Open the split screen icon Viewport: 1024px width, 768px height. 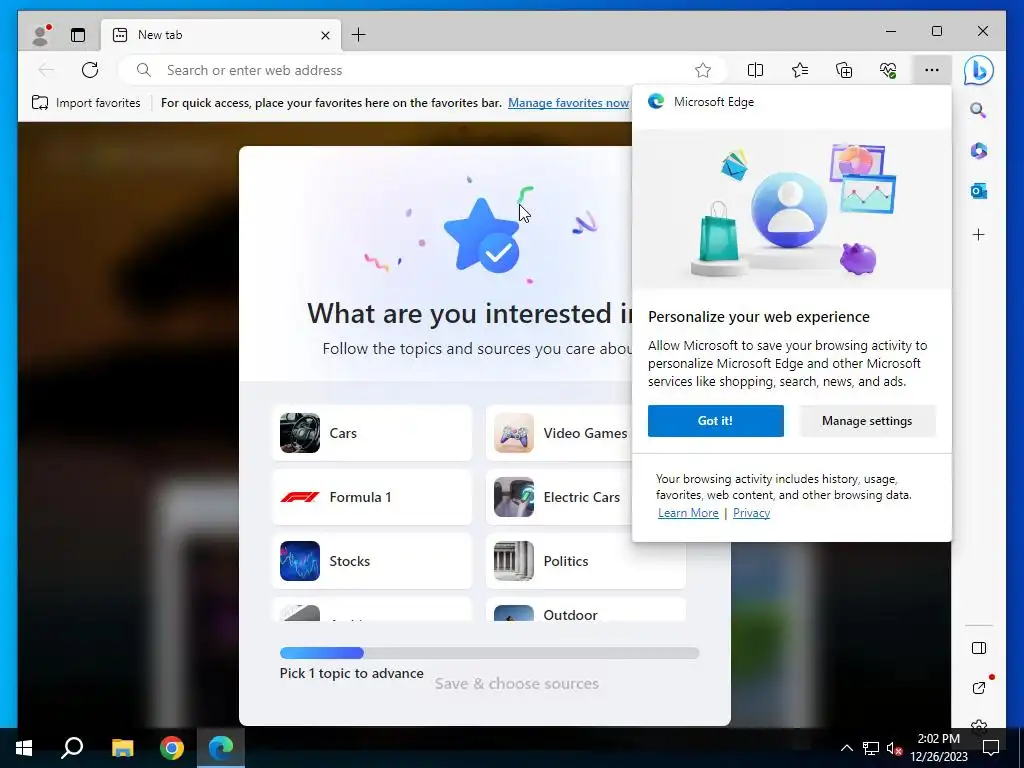coord(755,70)
